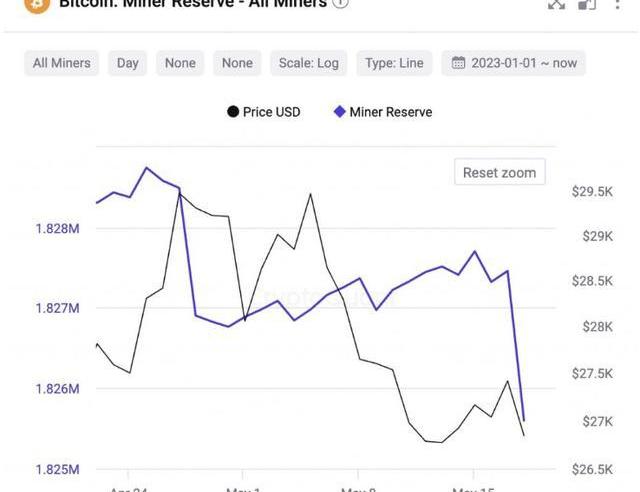Open the Day interval dropdown
This screenshot has width=640, height=492.
pos(128,63)
